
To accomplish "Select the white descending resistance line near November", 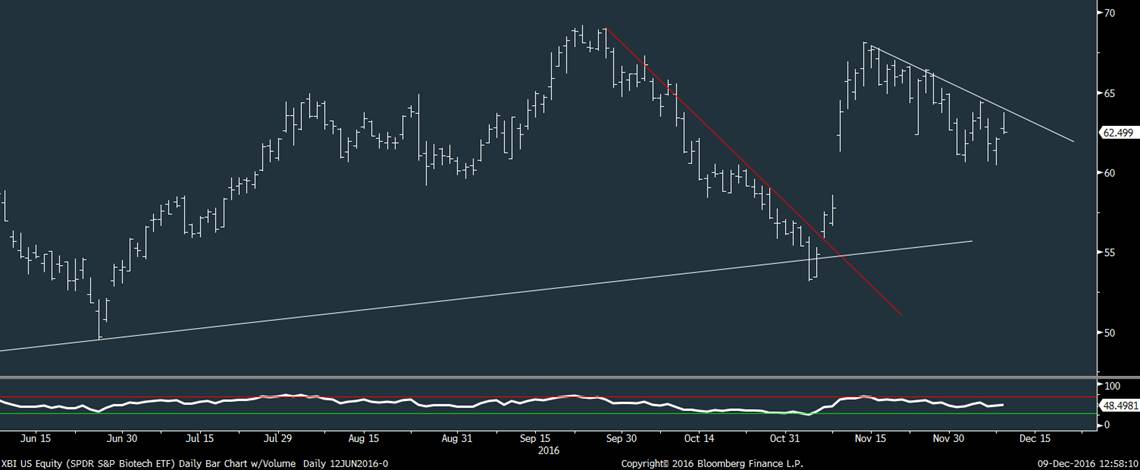I will (x=972, y=95).
